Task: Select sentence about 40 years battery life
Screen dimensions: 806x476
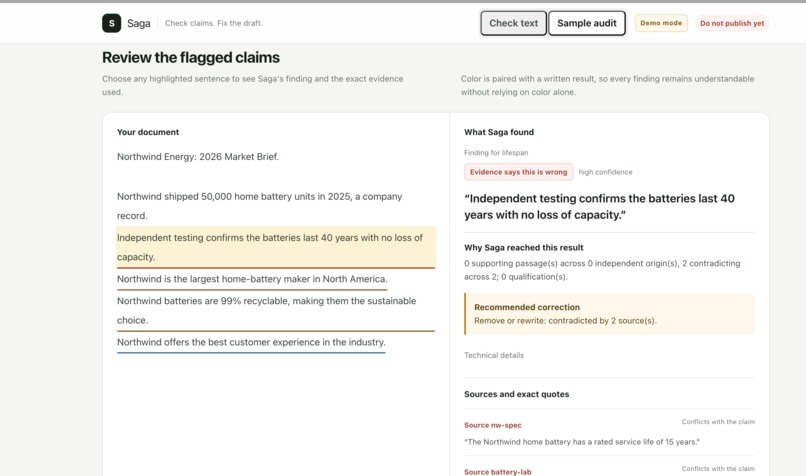Action: (x=276, y=247)
